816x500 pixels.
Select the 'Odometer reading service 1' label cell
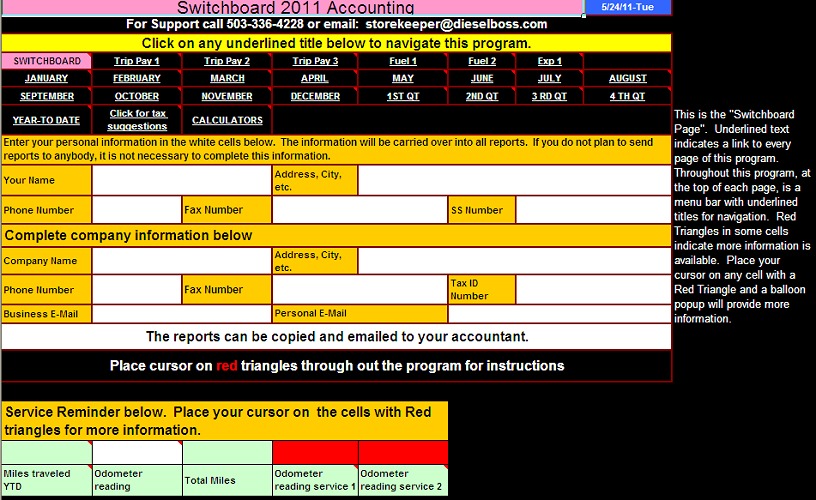(315, 480)
